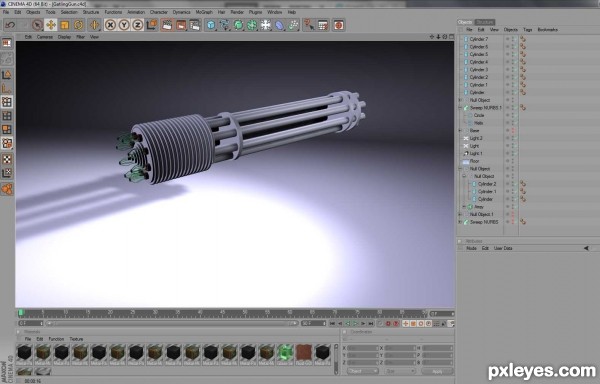The height and width of the screenshot is (384, 600).
Task: Click the Materials panel vertical scrollbar
Action: [336, 359]
